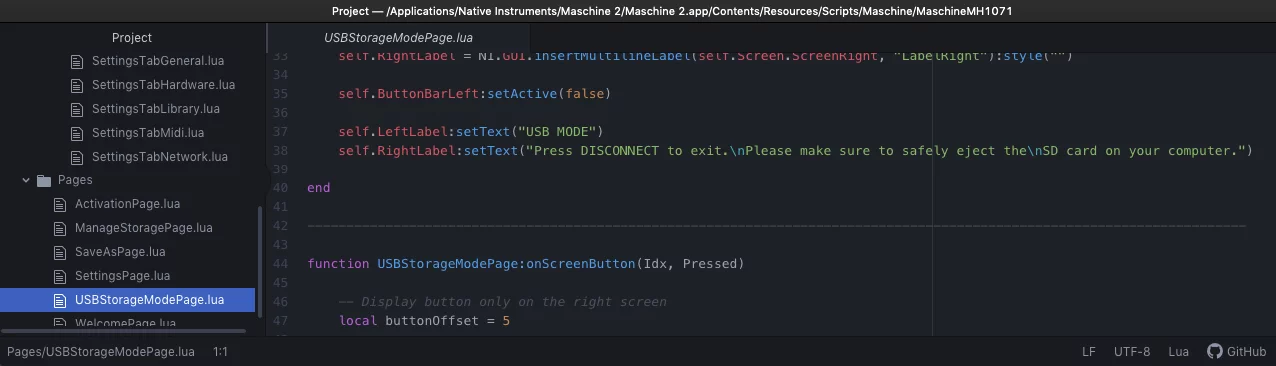This screenshot has width=1276, height=366.
Task: Click file icon beside ActivationPage.lua
Action: [x=60, y=204]
